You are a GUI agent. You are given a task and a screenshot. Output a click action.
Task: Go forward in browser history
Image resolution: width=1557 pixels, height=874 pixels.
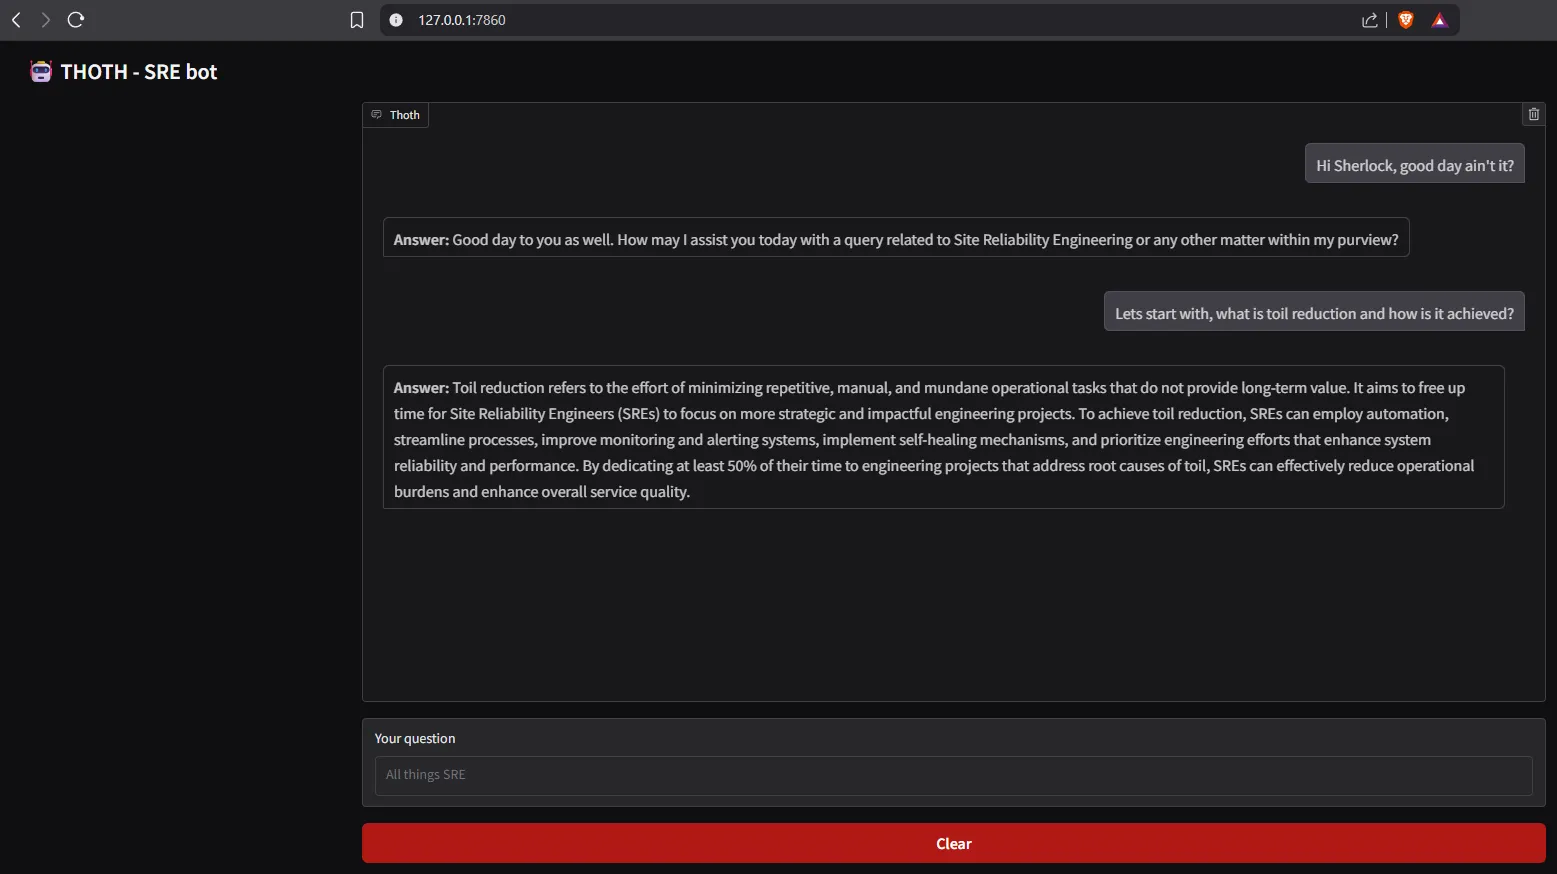(45, 20)
